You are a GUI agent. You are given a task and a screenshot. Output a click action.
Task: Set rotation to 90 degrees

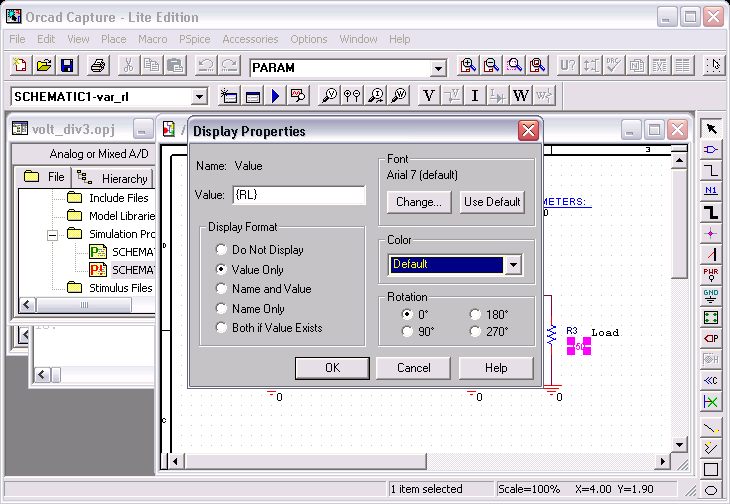pyautogui.click(x=407, y=331)
